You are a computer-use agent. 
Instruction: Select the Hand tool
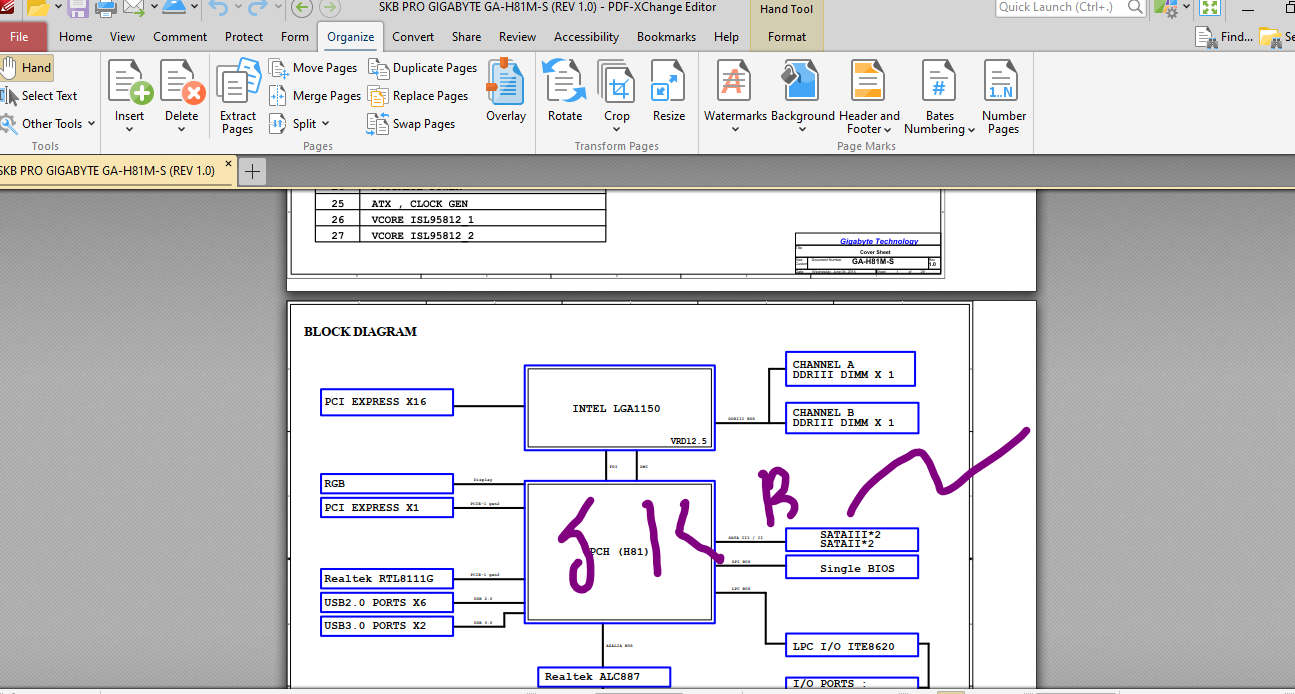(27, 68)
